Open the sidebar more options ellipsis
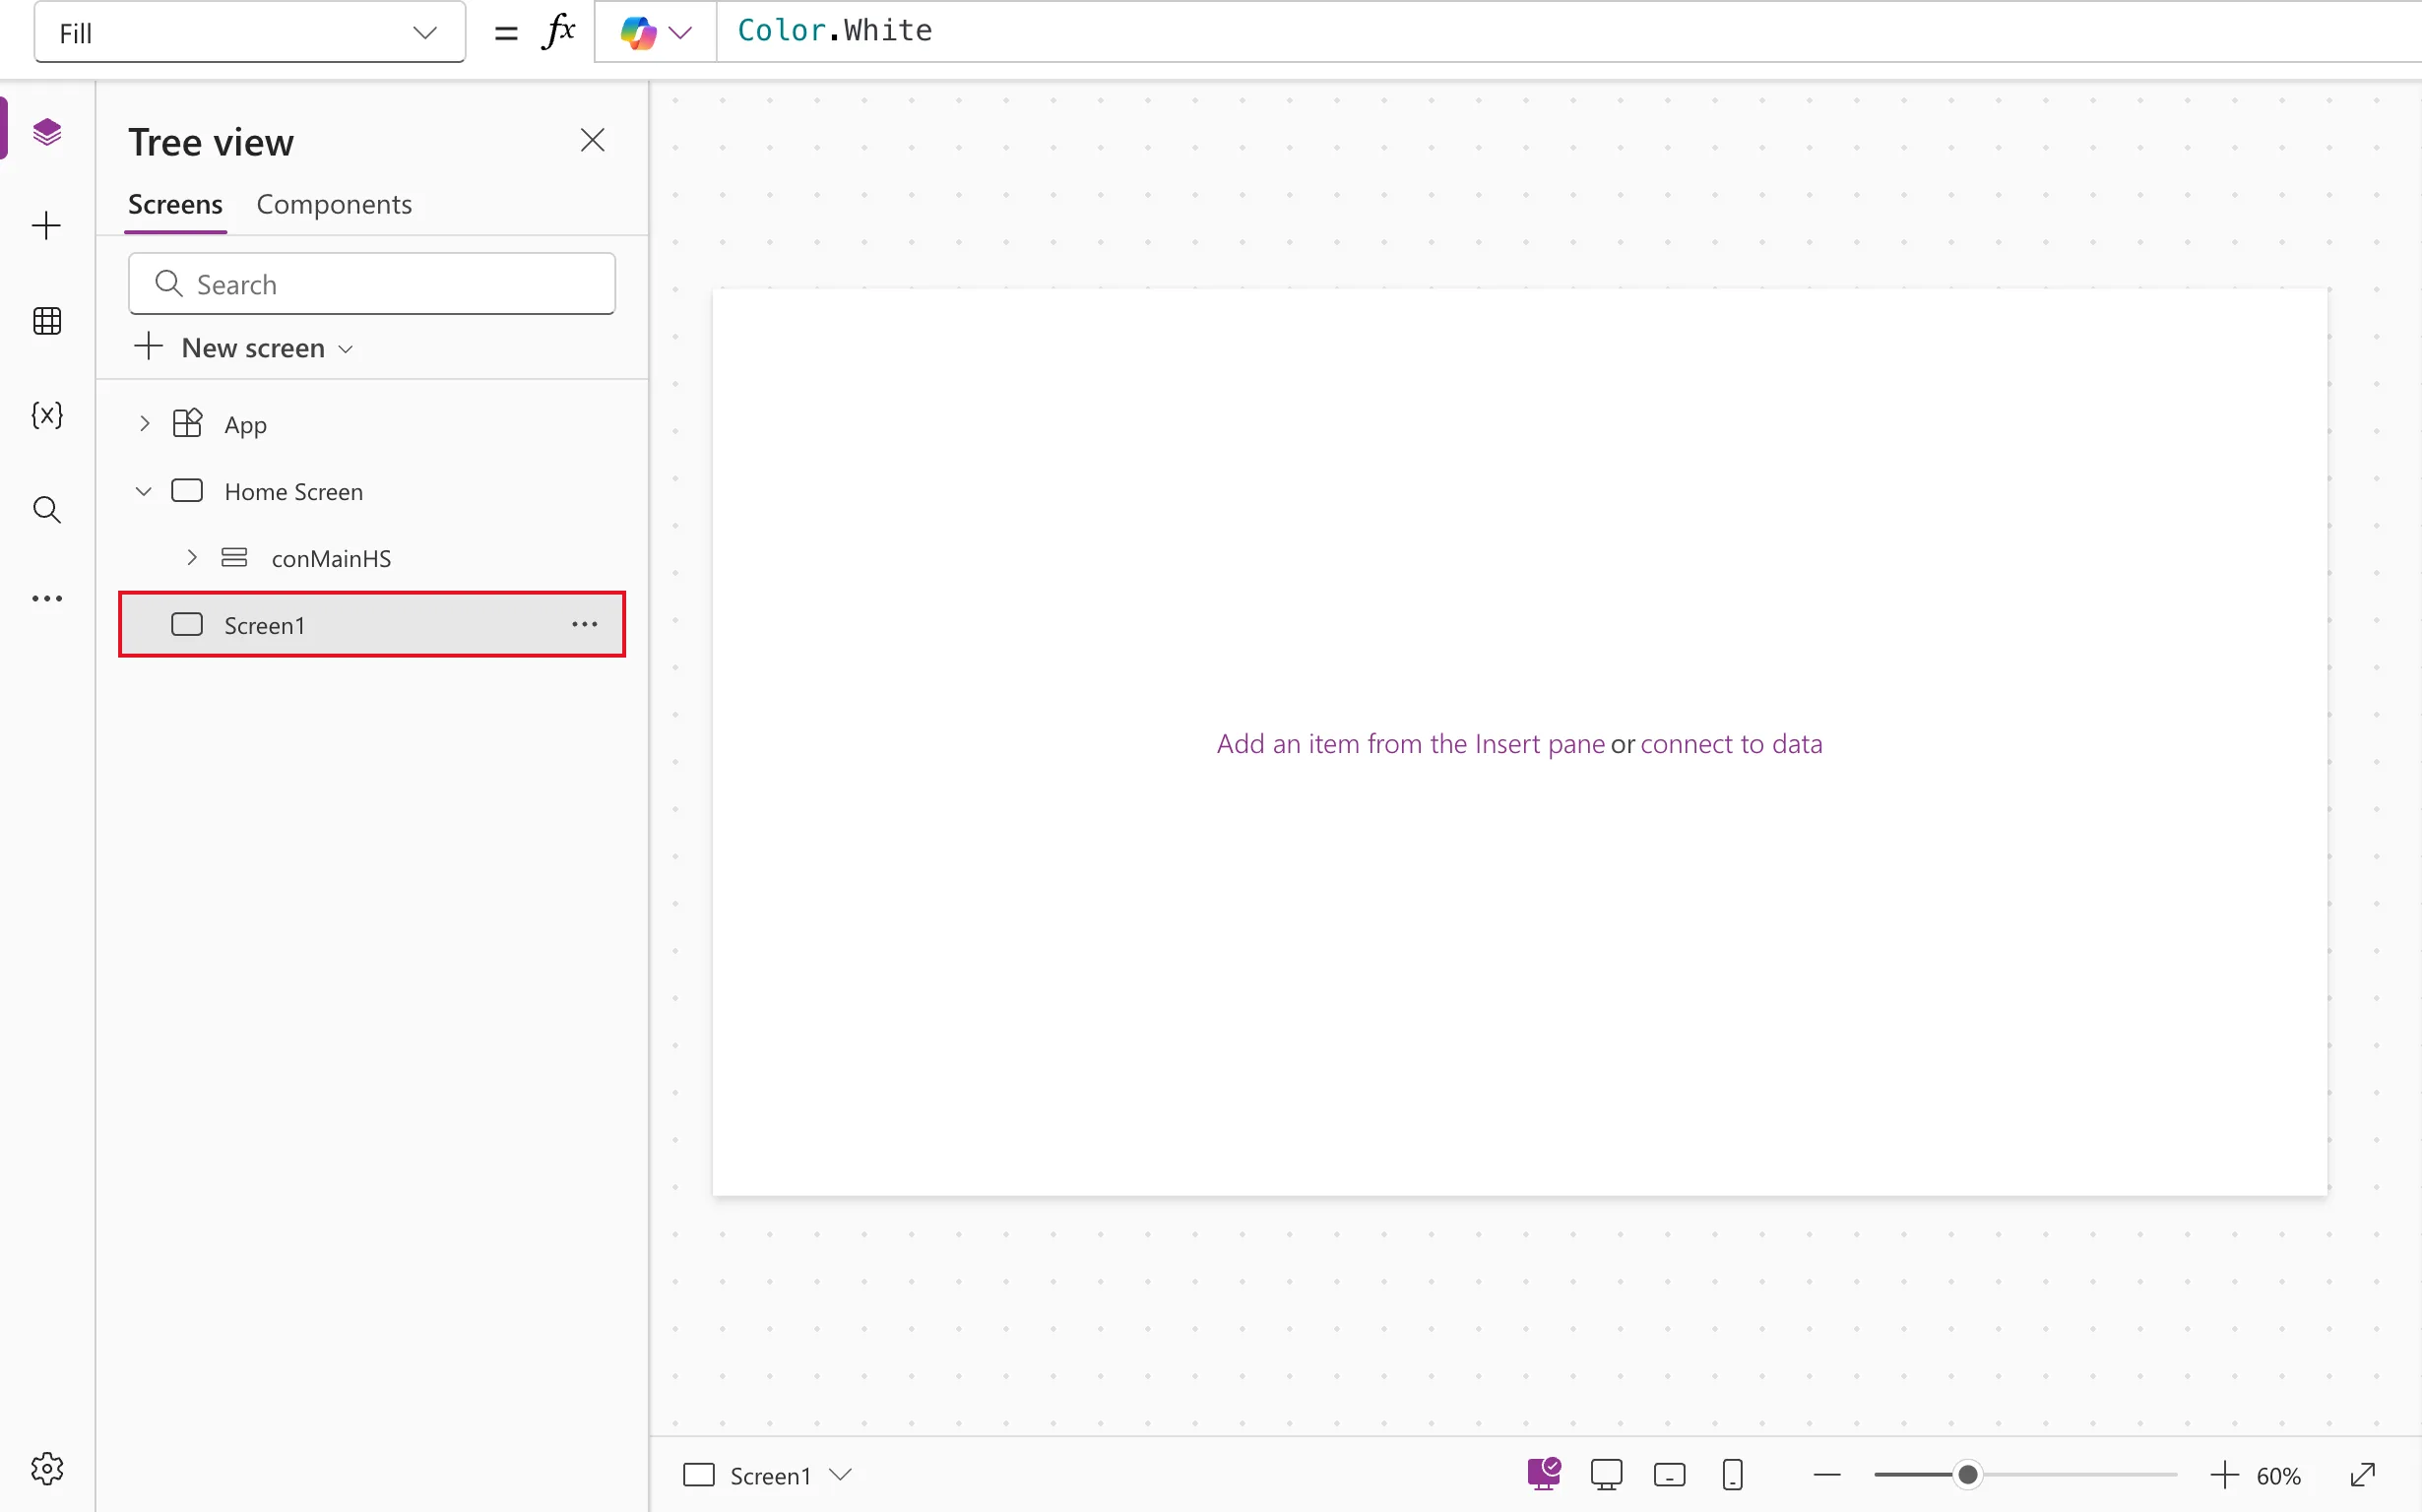2422x1512 pixels. pos(47,599)
